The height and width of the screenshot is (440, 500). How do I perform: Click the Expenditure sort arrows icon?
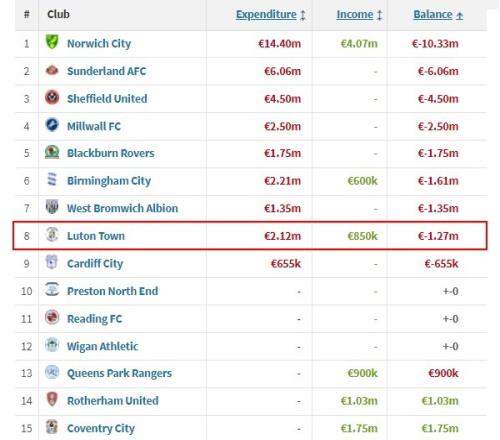point(303,15)
